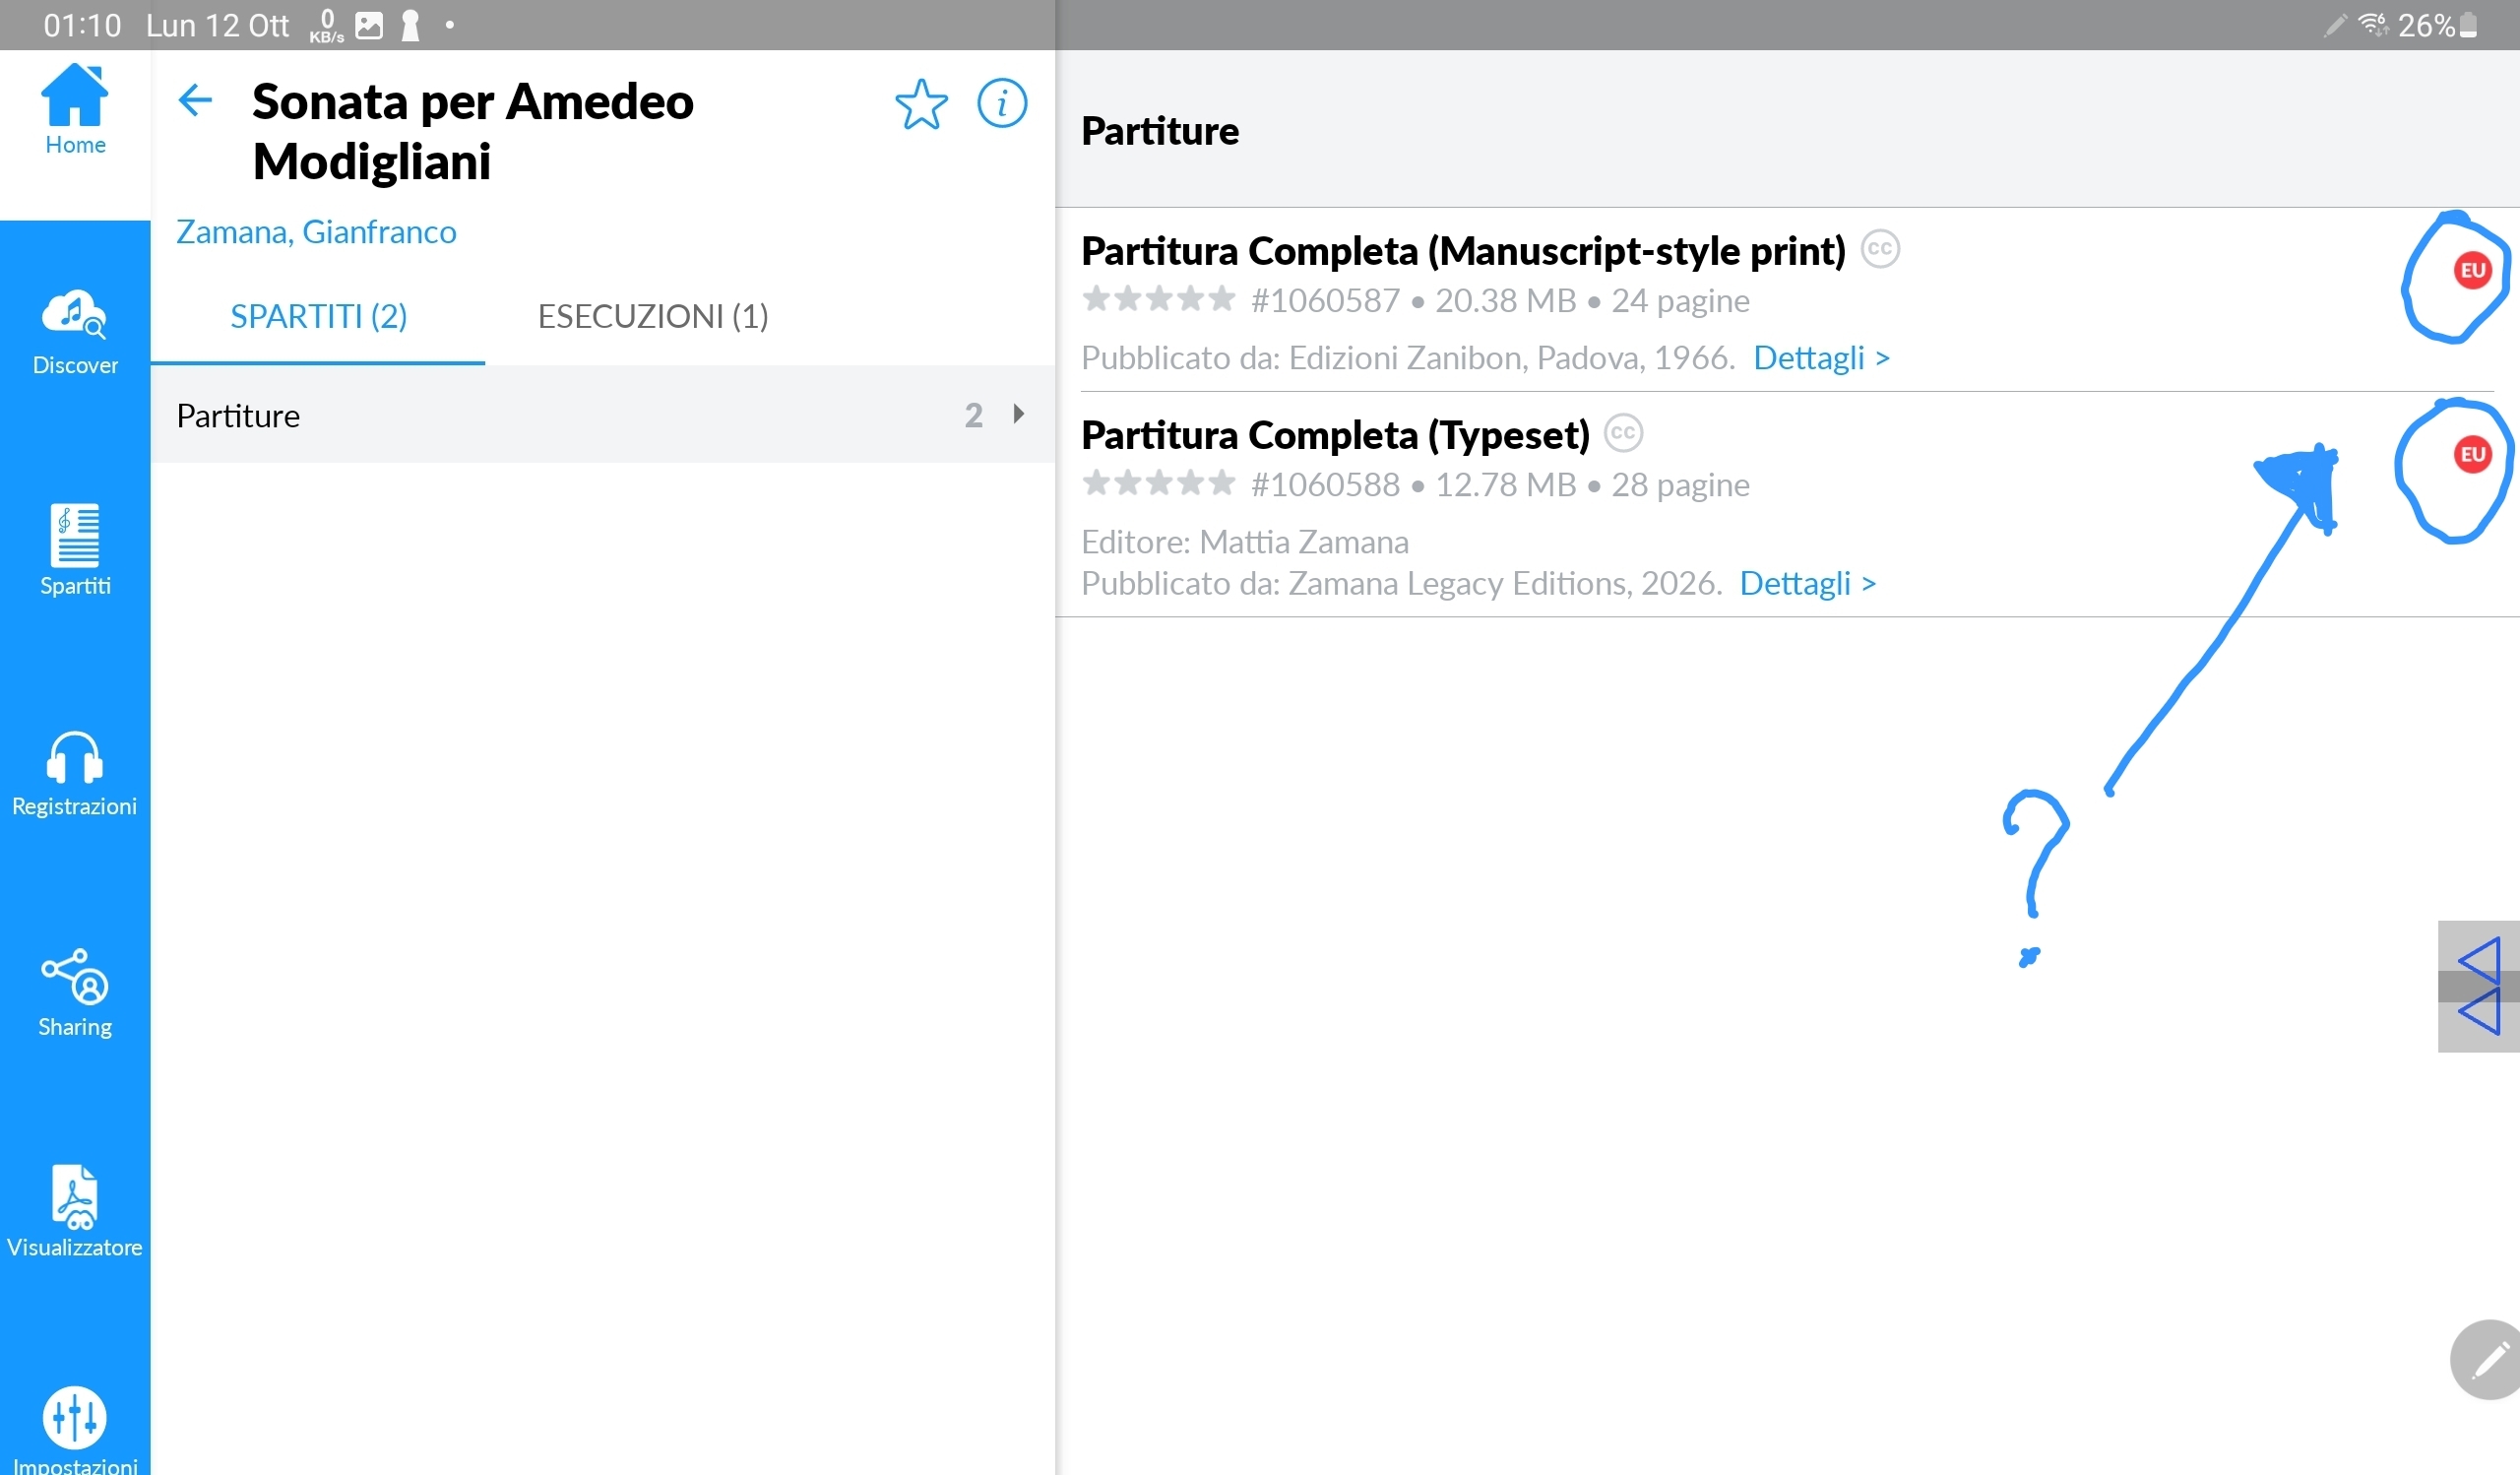This screenshot has height=1475, width=2520.
Task: Open Registrazioni headphones section
Action: (x=75, y=773)
